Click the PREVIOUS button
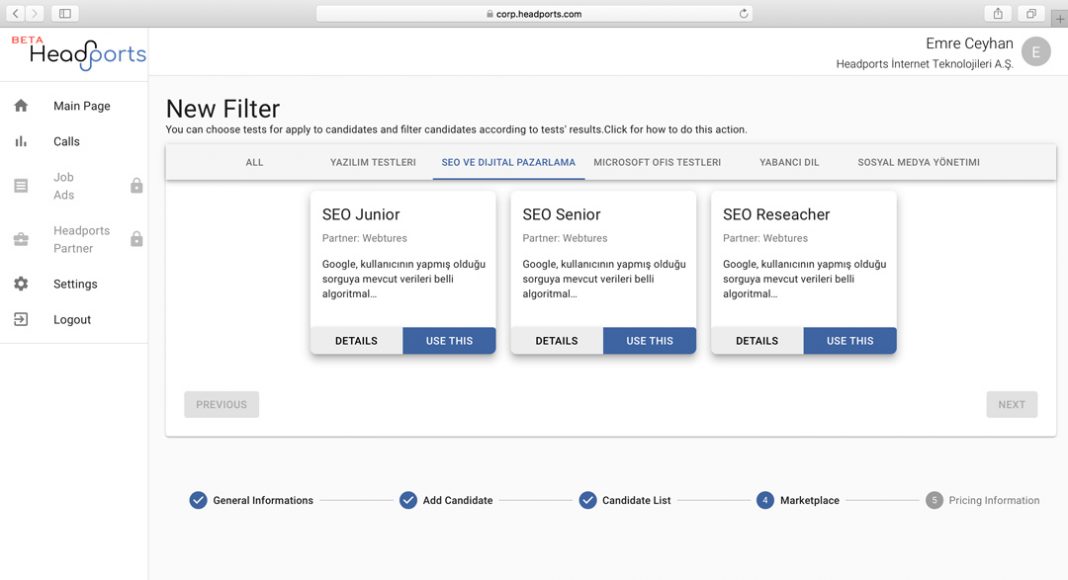Screen dimensions: 1068x580 pos(221,404)
